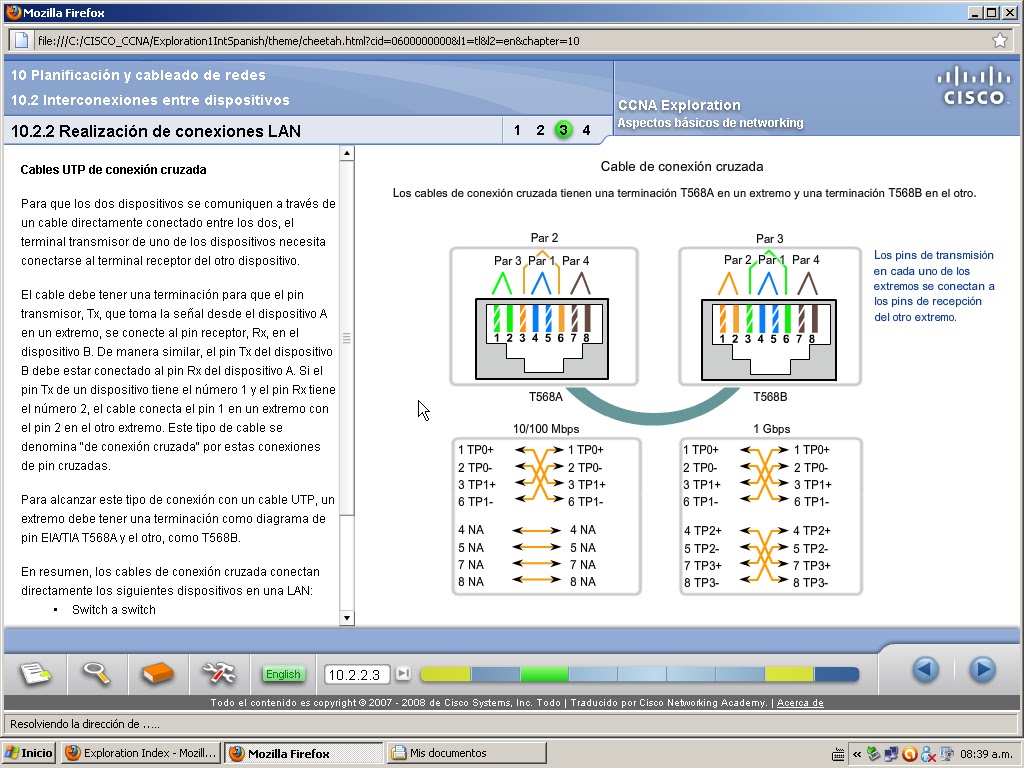Click the scroll up arrow of text panel

coord(347,153)
